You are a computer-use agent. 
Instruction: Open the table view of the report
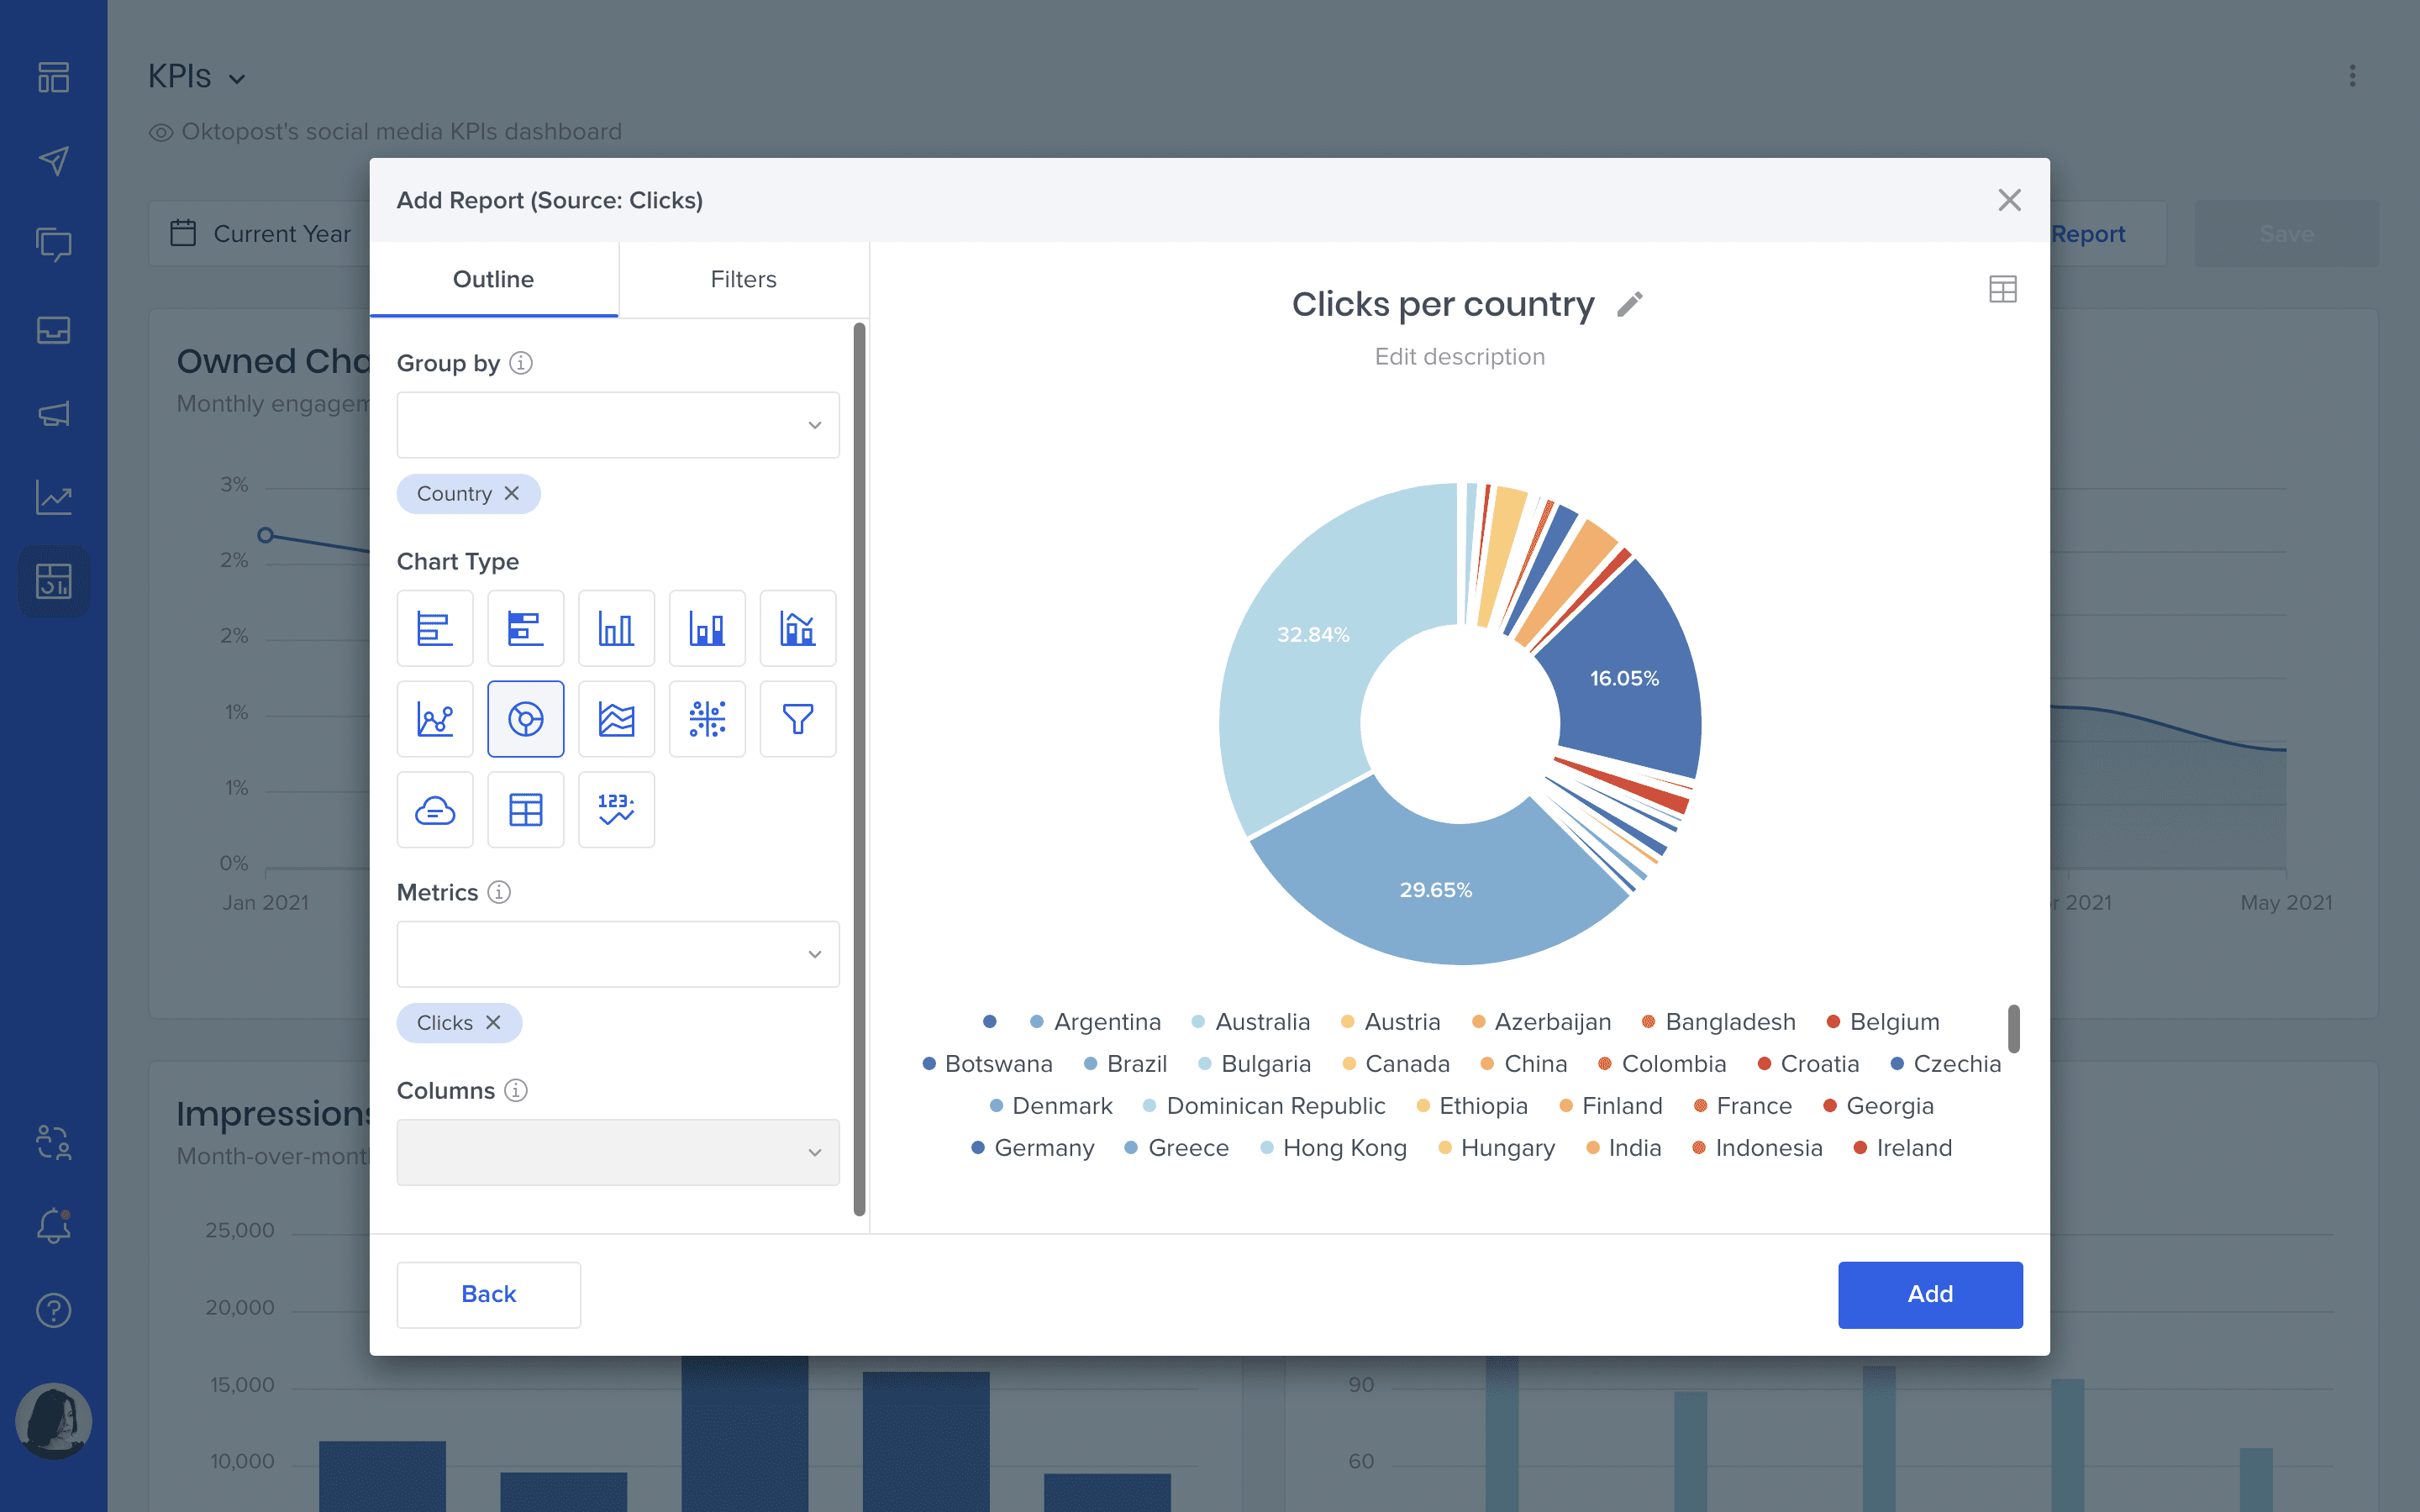click(2003, 289)
